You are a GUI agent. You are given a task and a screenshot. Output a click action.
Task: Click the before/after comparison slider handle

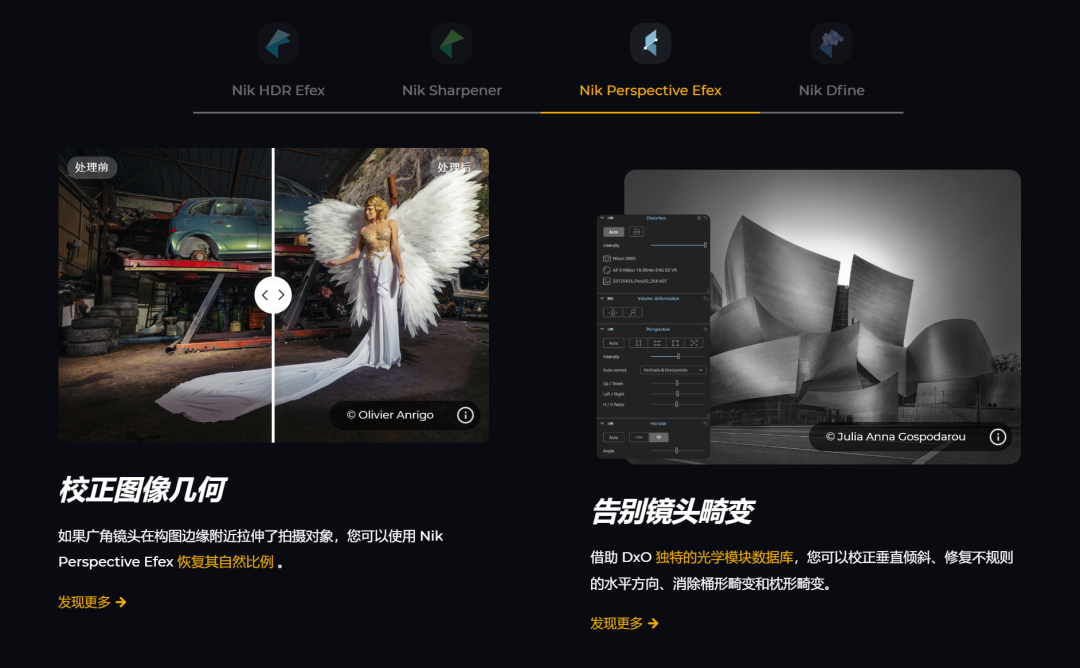[x=273, y=295]
